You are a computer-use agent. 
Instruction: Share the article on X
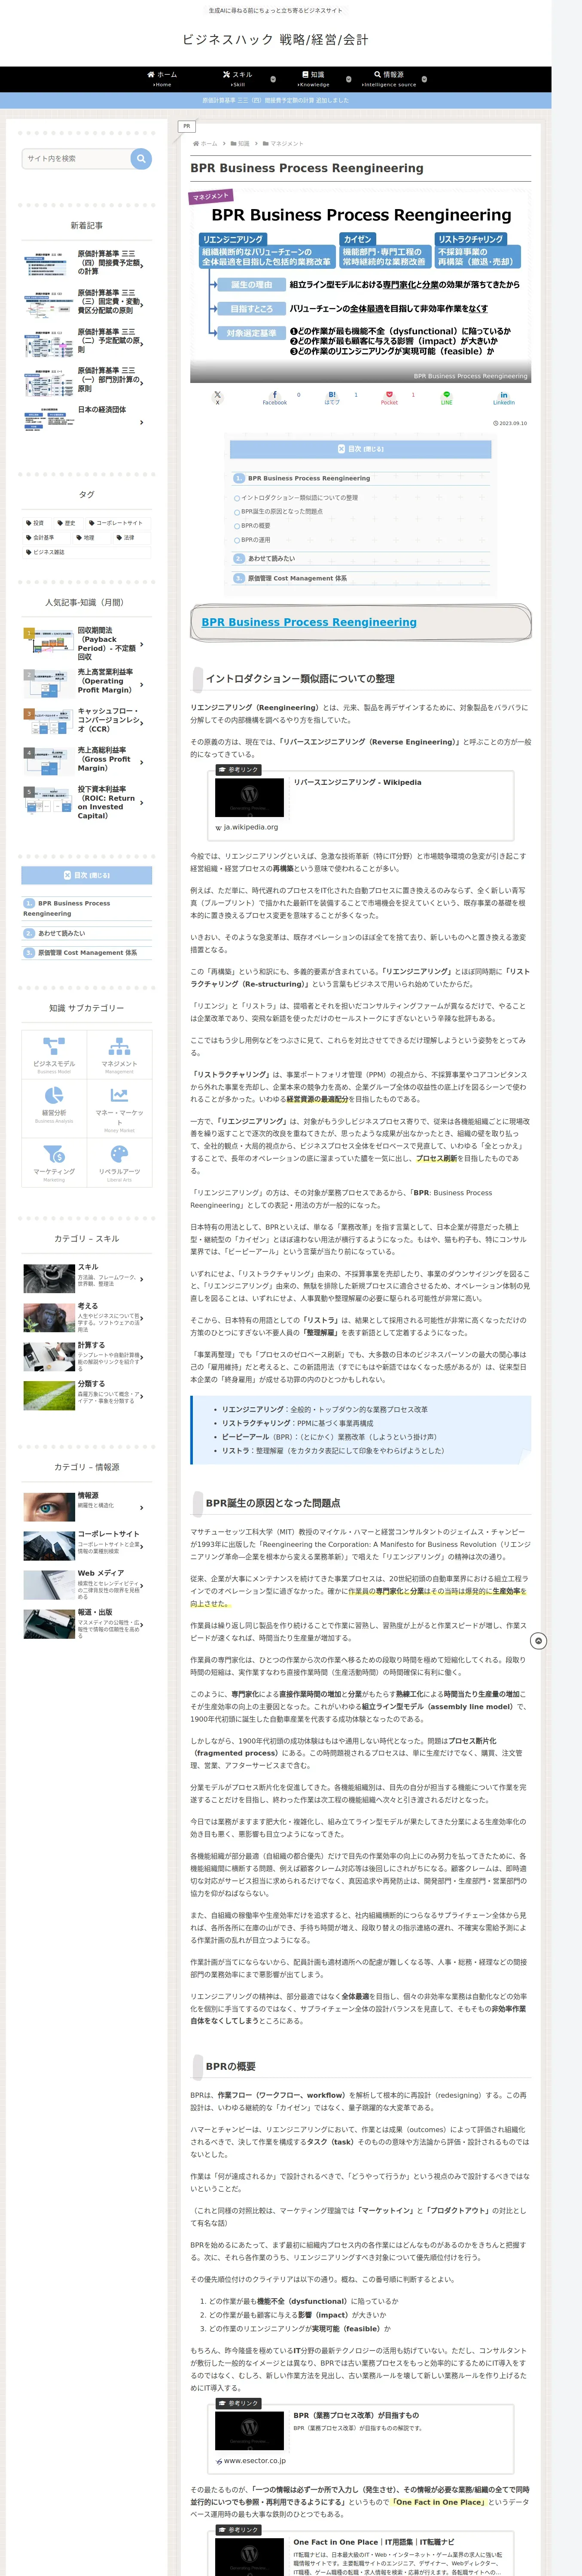click(217, 397)
